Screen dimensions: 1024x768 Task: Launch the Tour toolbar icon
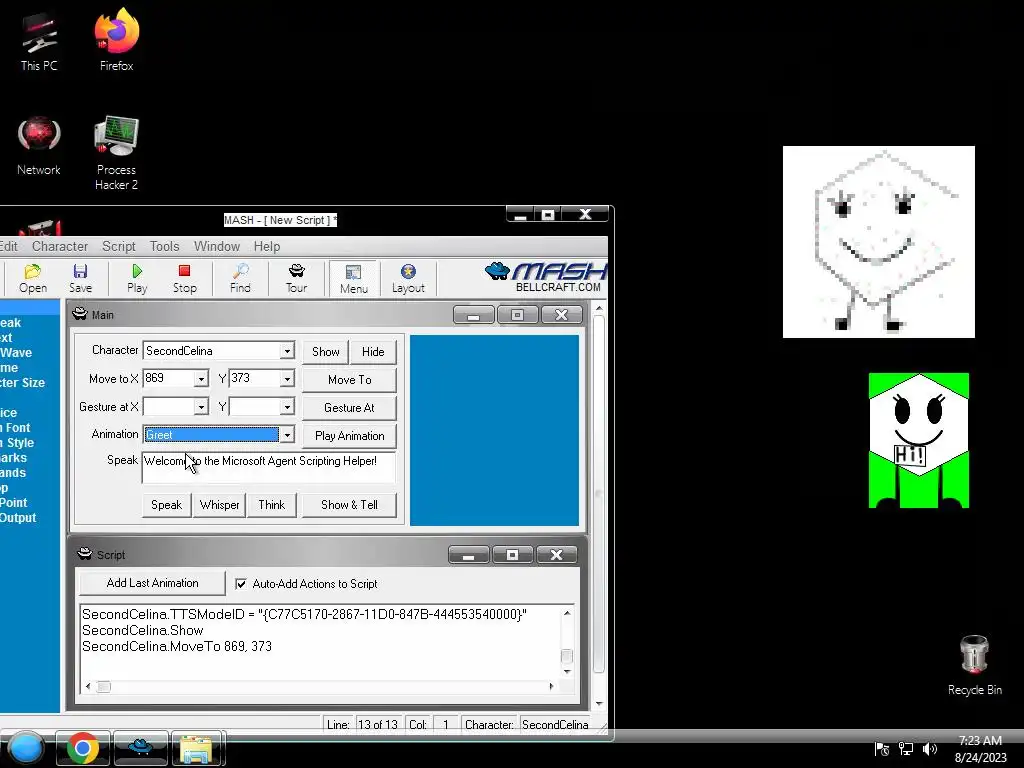pyautogui.click(x=296, y=278)
